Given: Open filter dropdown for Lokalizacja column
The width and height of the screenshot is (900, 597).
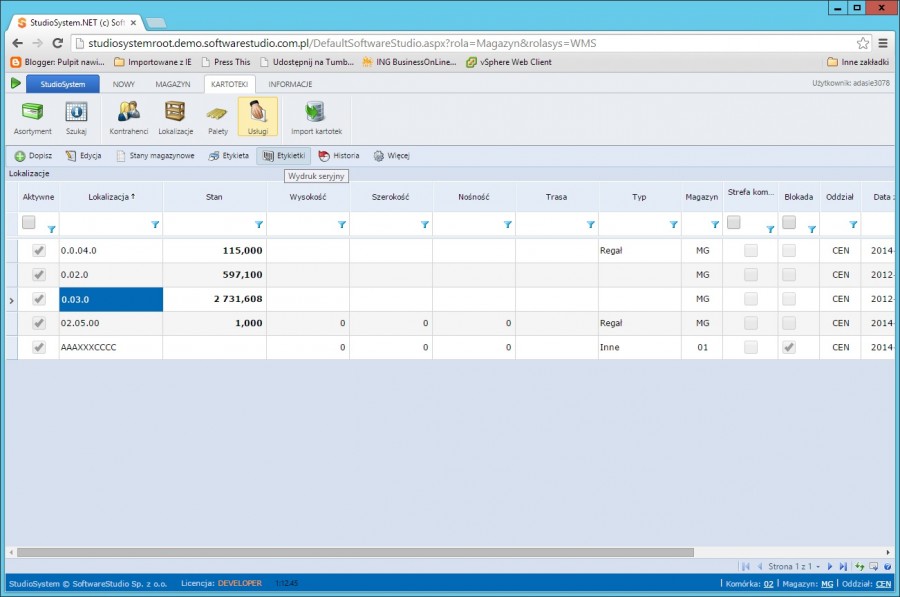Looking at the screenshot, I should (155, 225).
